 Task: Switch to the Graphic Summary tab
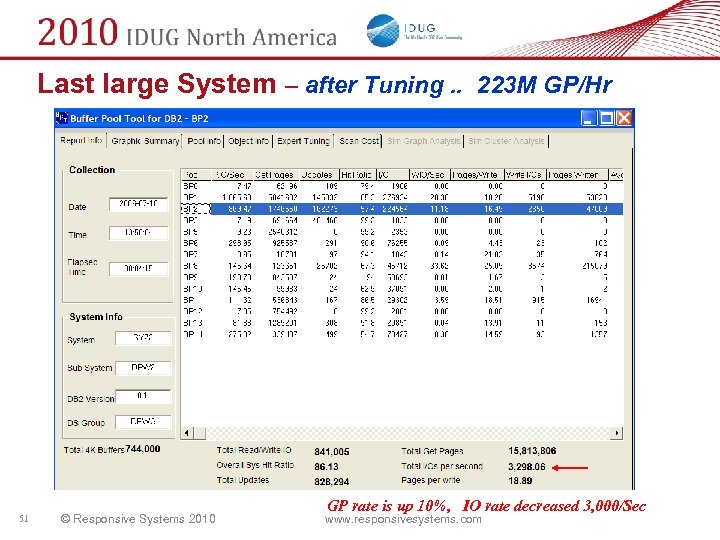pos(145,141)
